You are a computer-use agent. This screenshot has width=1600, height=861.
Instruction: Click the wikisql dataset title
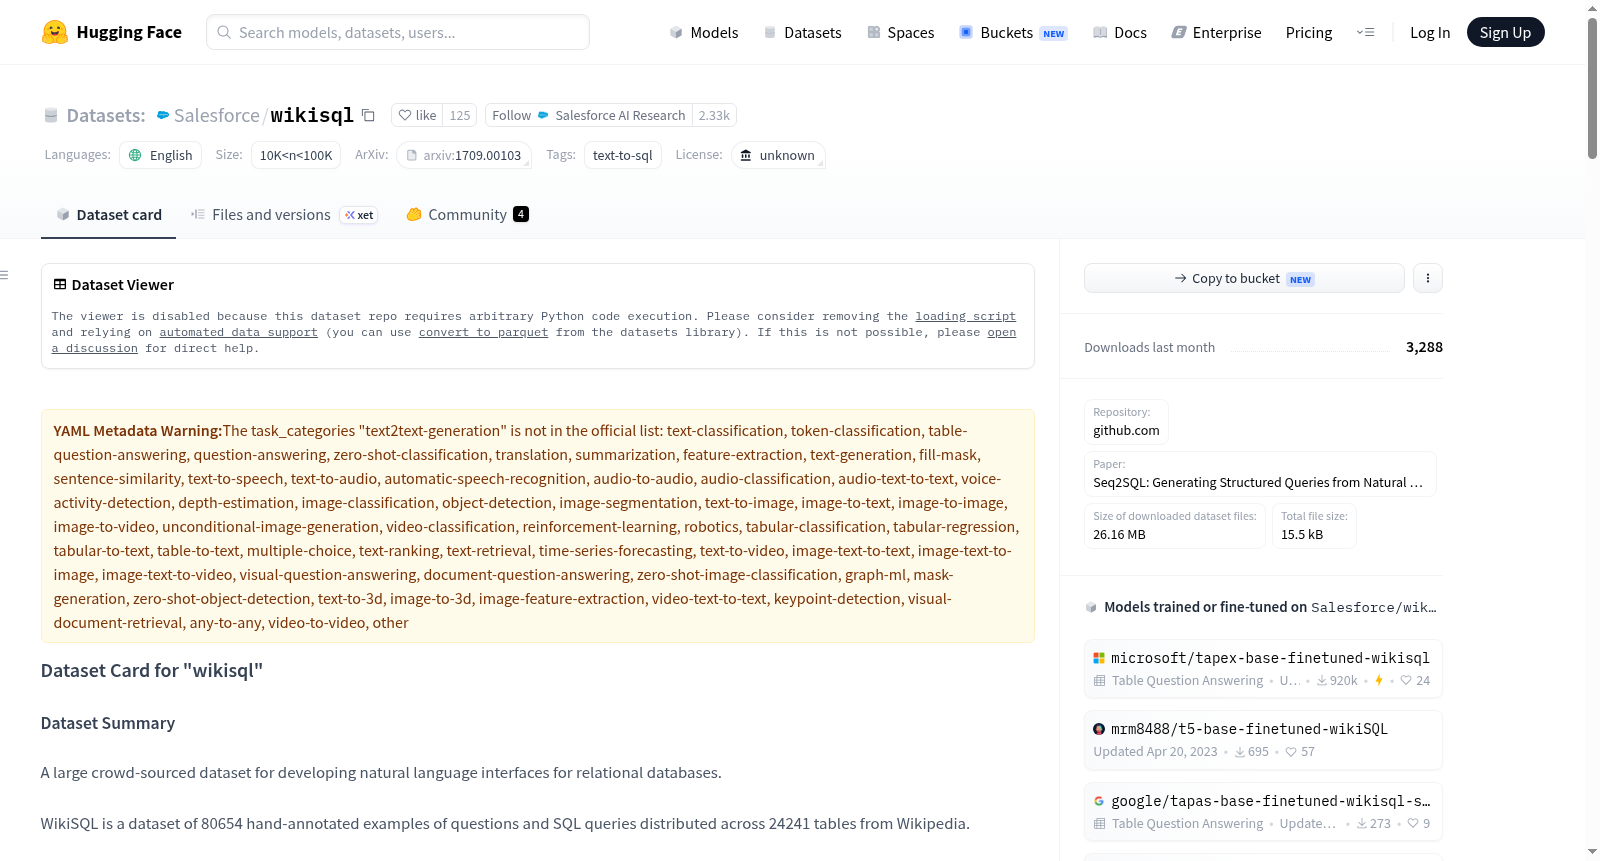[312, 115]
